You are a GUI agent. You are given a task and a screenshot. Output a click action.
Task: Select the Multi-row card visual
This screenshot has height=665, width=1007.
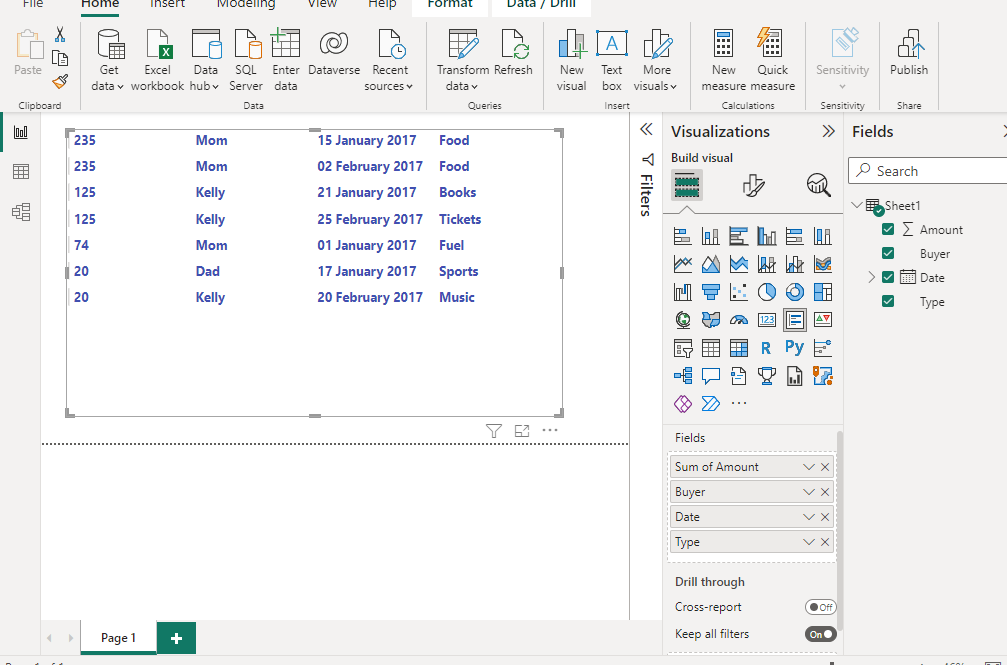(794, 320)
